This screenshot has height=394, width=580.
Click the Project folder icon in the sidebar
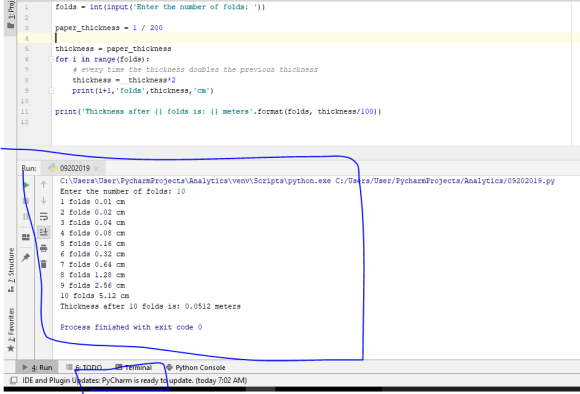(x=11, y=25)
